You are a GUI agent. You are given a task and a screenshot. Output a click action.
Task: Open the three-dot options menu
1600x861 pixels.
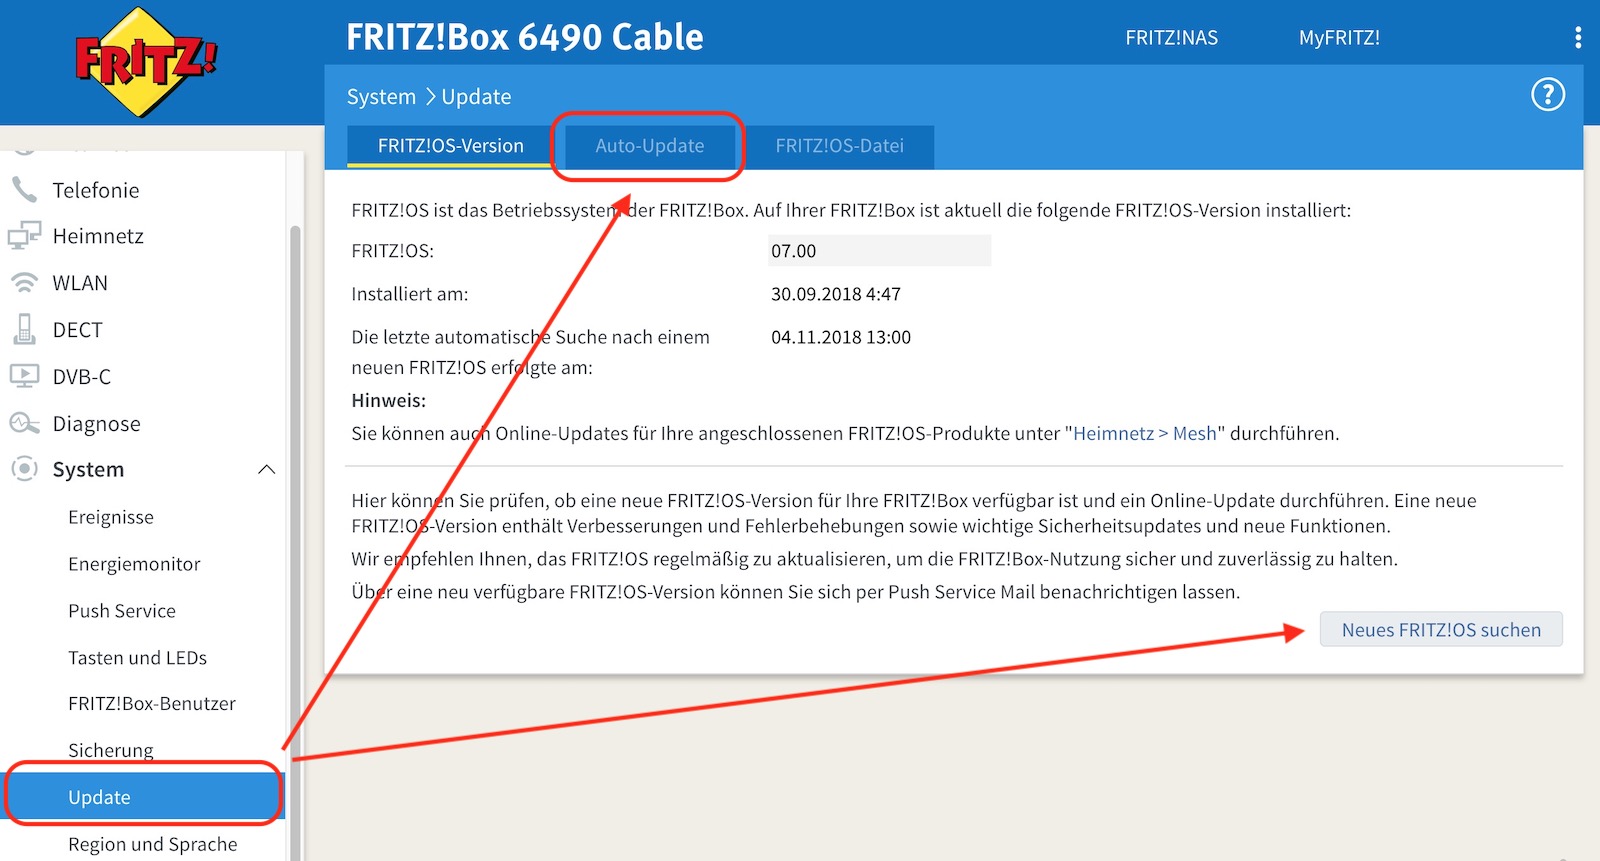tap(1578, 38)
